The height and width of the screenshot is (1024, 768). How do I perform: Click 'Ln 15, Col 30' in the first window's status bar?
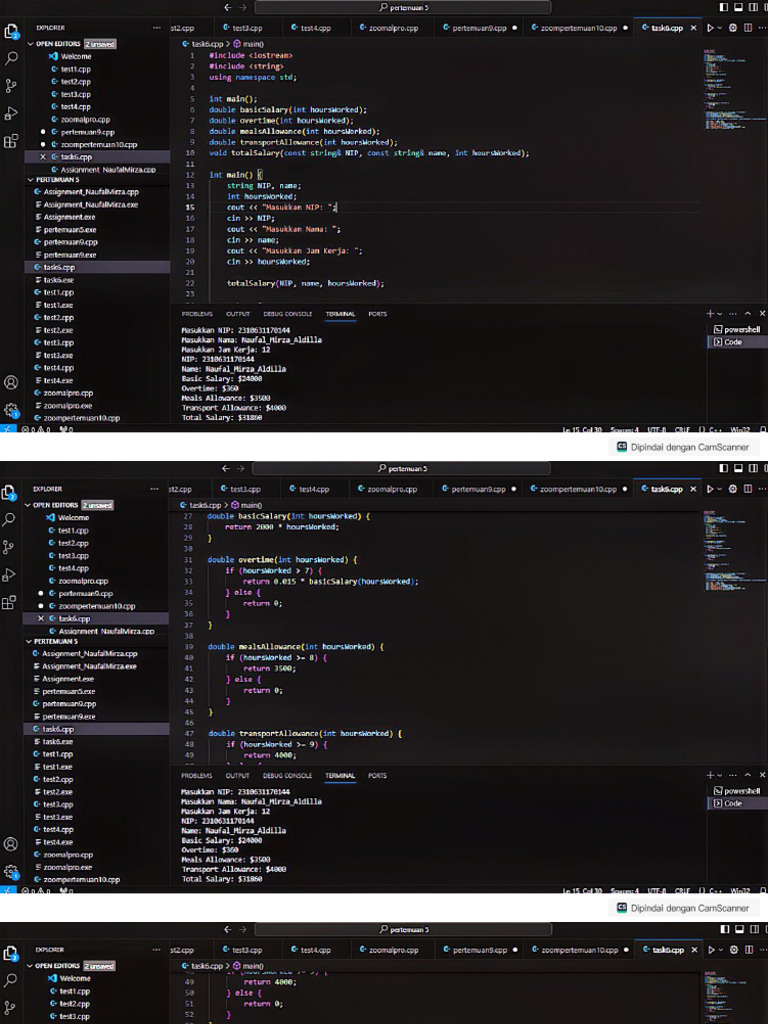(582, 430)
